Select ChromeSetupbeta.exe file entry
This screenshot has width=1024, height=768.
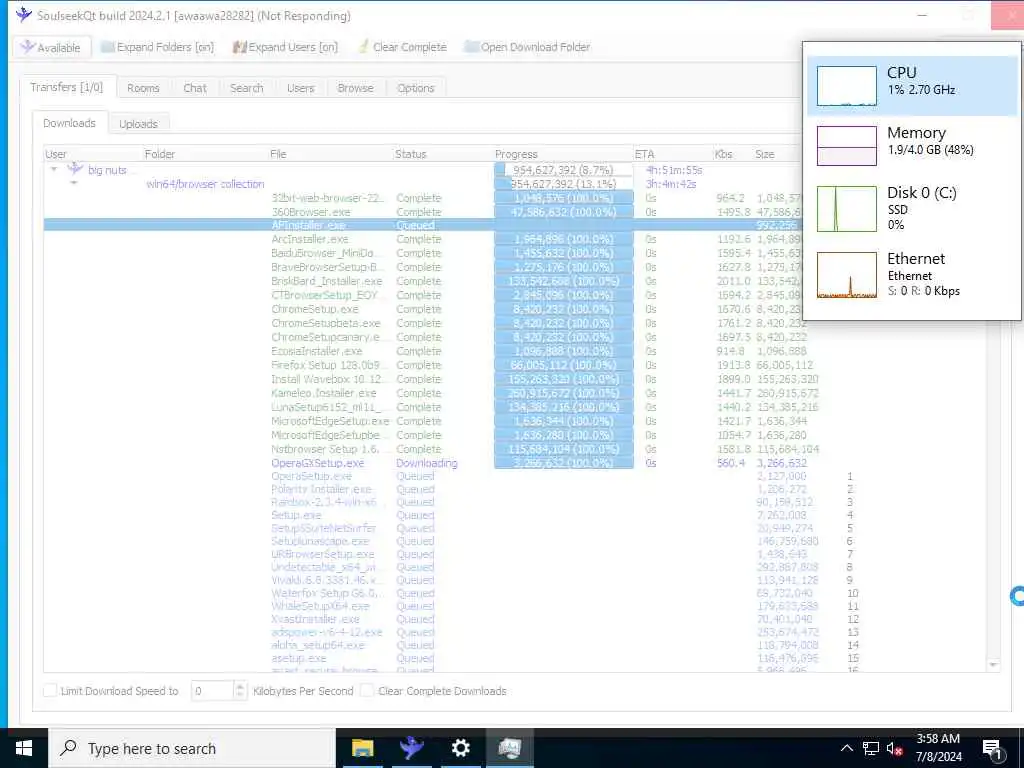point(325,323)
